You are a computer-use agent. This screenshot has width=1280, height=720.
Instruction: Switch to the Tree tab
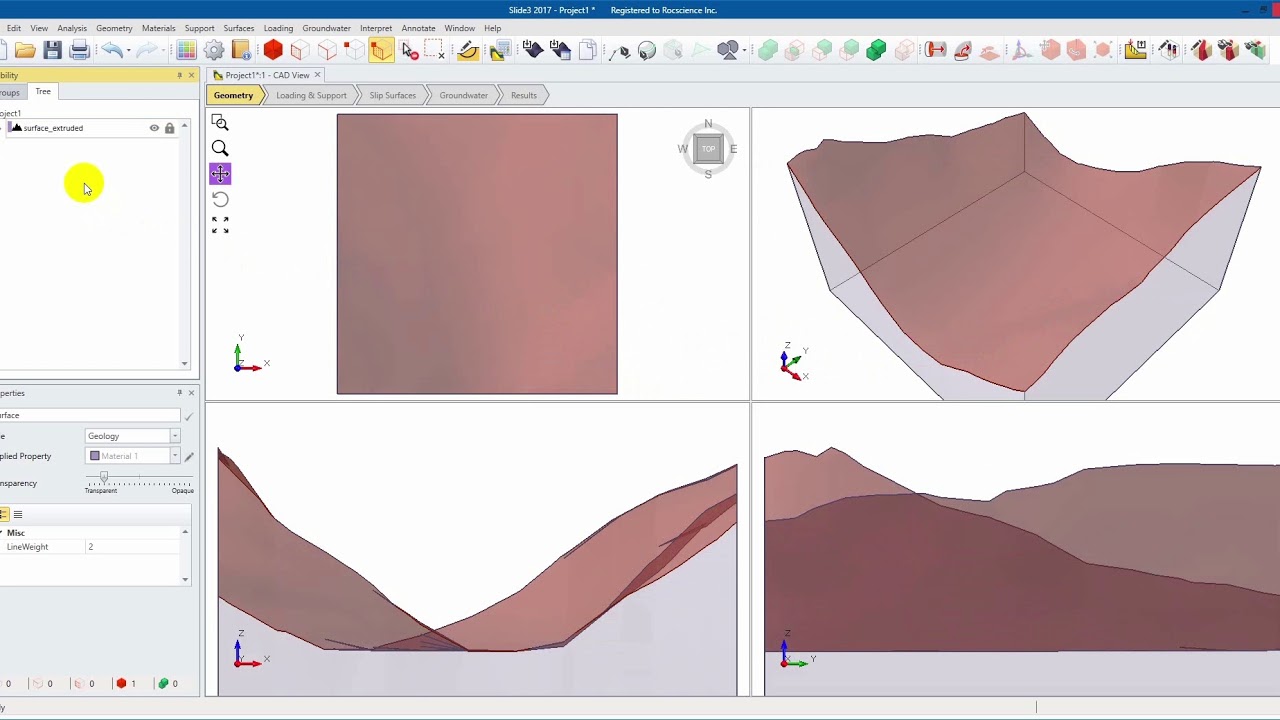pyautogui.click(x=43, y=91)
